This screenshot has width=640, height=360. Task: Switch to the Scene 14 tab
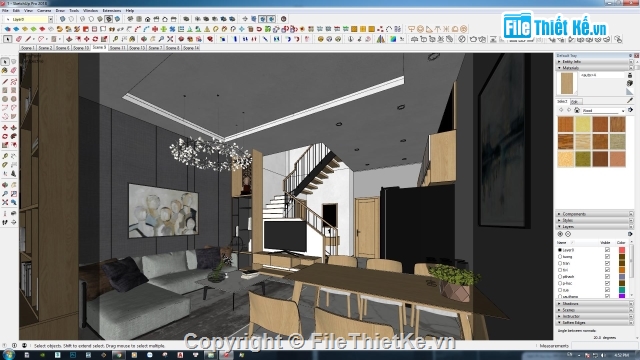tap(191, 48)
